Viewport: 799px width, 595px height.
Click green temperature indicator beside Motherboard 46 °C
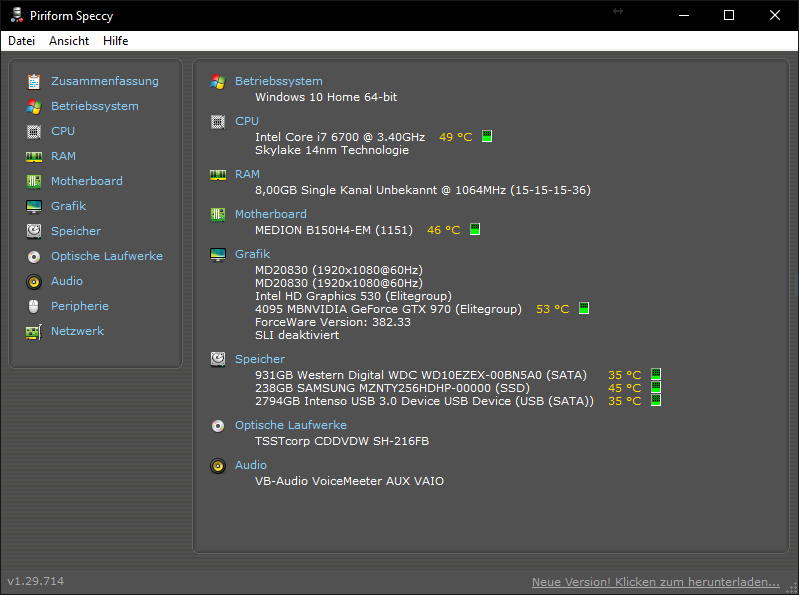point(475,229)
